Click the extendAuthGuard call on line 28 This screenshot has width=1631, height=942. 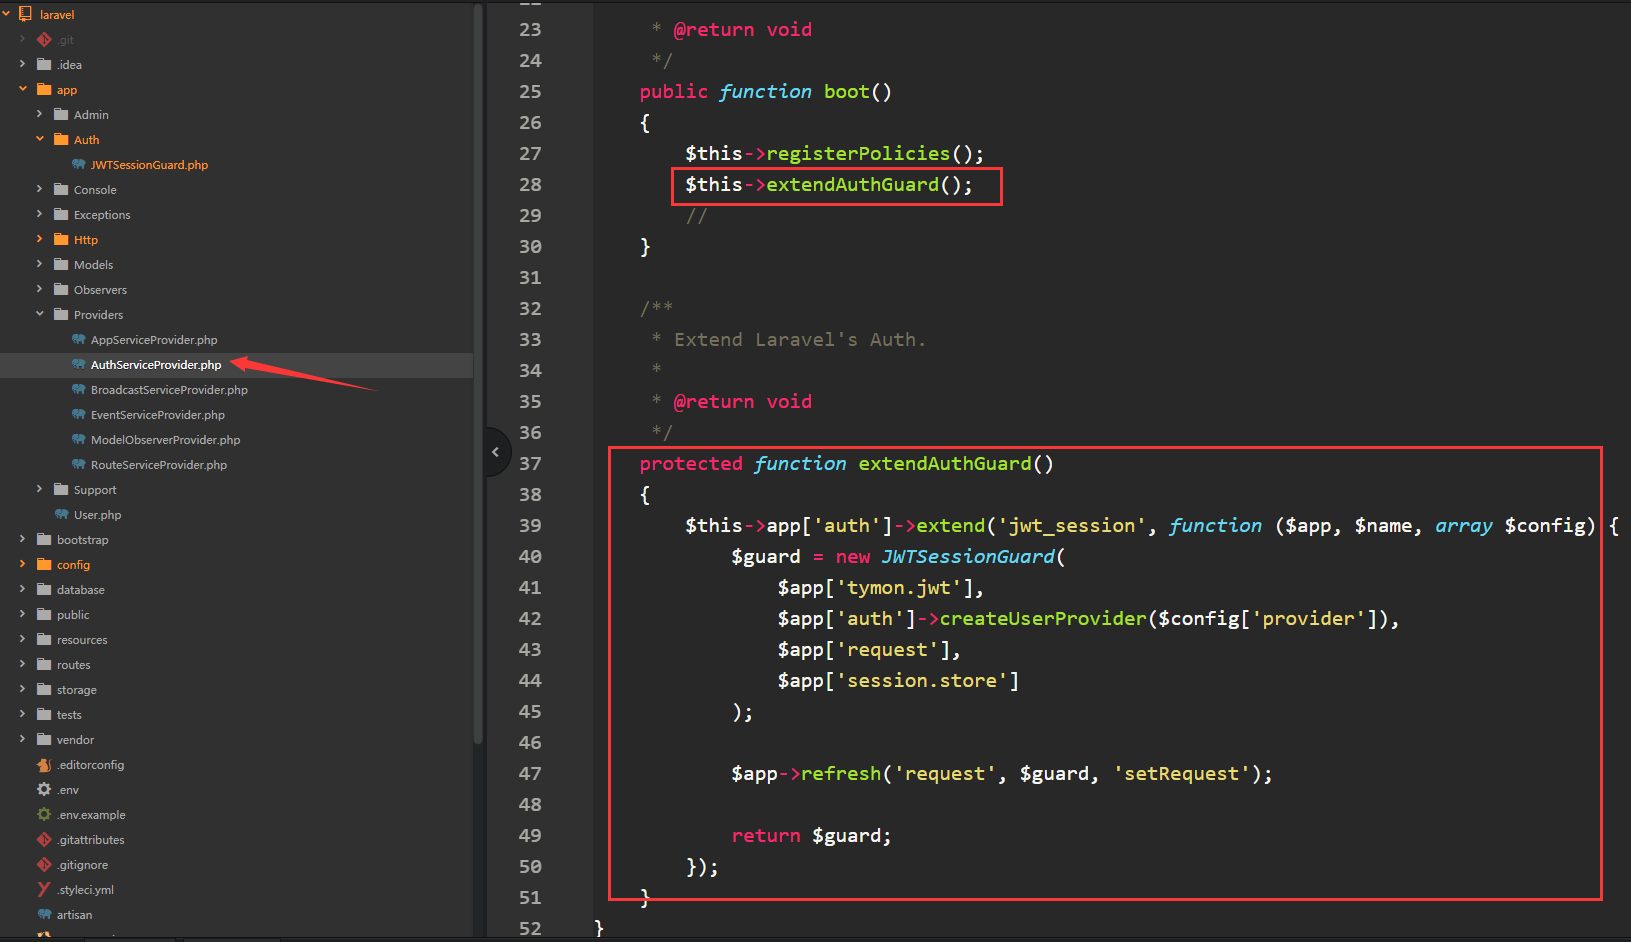[x=853, y=184]
